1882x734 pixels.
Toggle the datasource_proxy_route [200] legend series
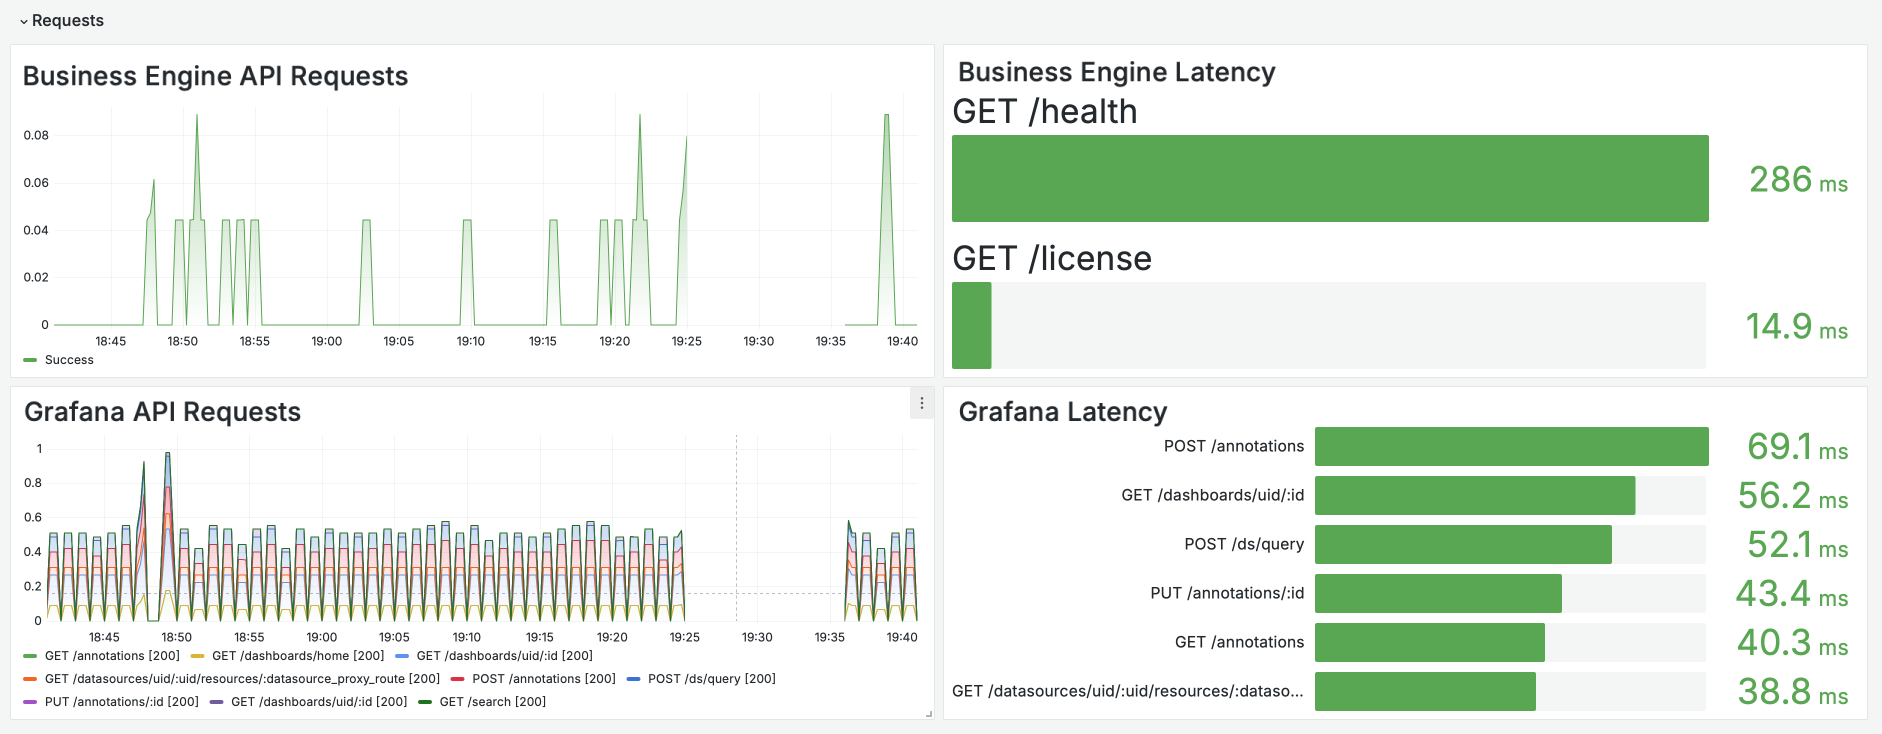coord(242,679)
